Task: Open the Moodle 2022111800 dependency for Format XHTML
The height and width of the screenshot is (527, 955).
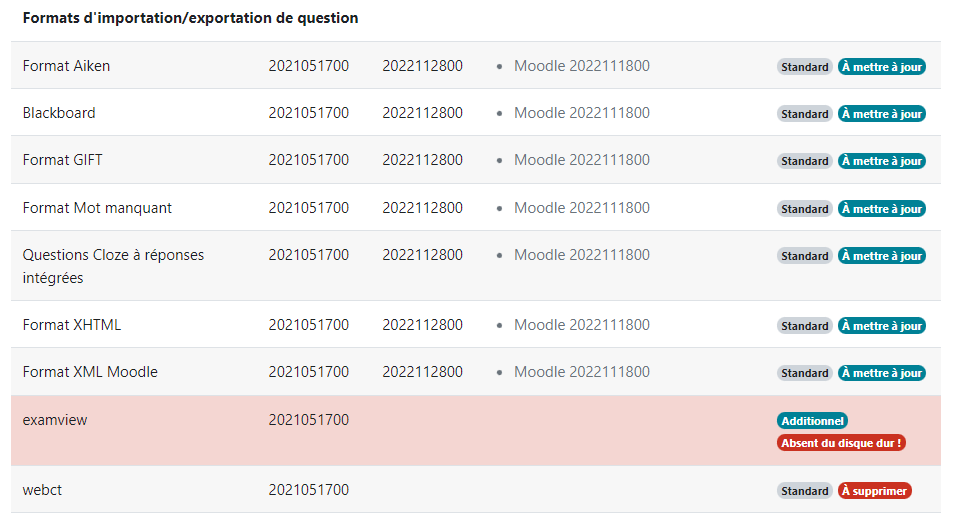Action: click(x=582, y=325)
